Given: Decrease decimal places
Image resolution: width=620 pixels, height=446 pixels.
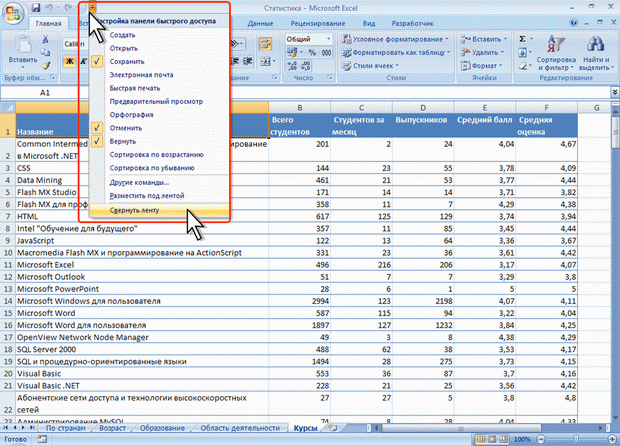Looking at the screenshot, I should [306, 66].
